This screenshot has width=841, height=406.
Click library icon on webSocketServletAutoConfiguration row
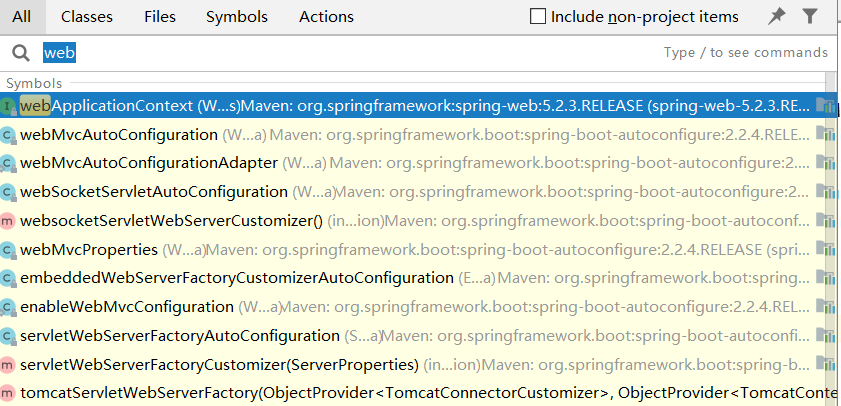(x=825, y=191)
